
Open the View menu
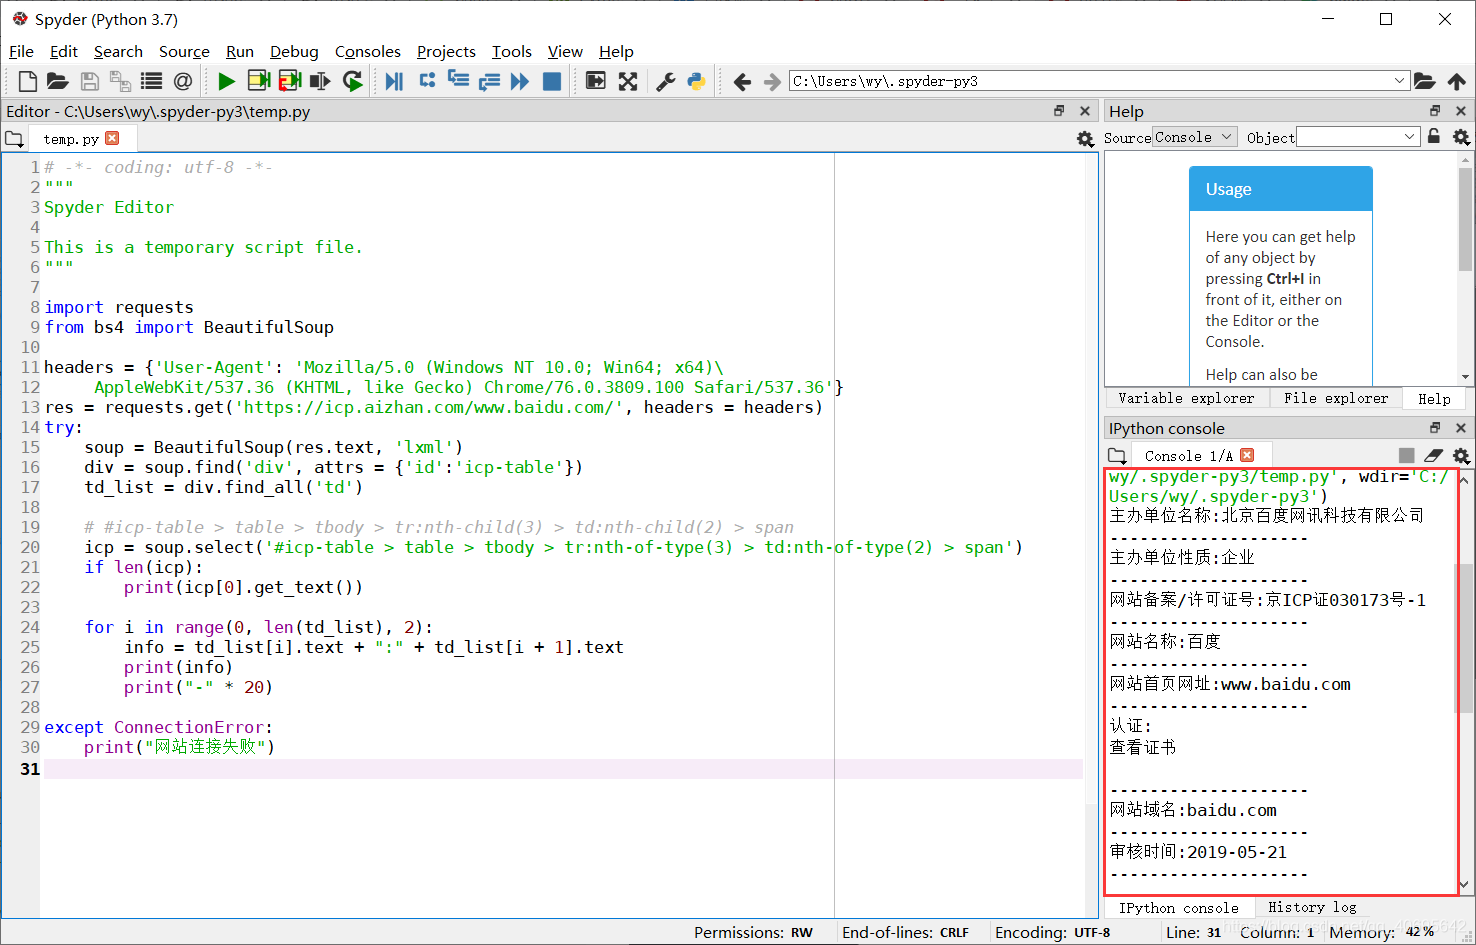point(565,51)
